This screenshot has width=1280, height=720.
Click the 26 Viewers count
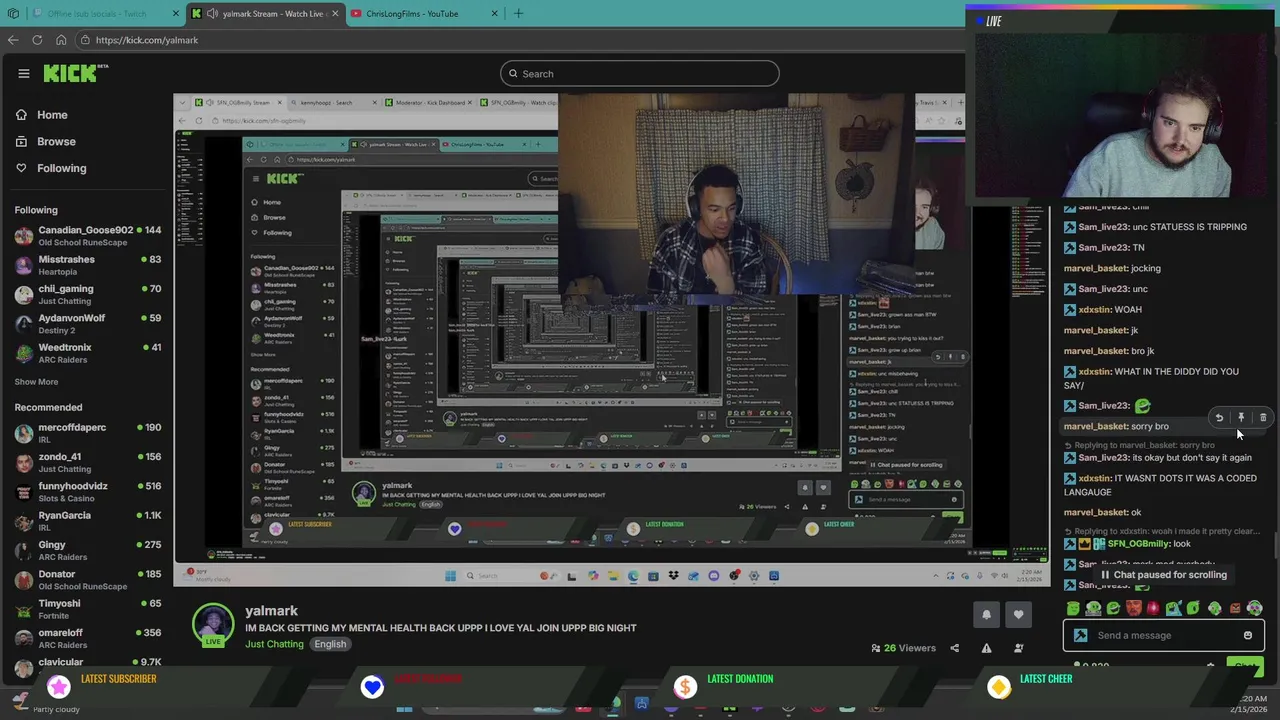[x=903, y=648]
